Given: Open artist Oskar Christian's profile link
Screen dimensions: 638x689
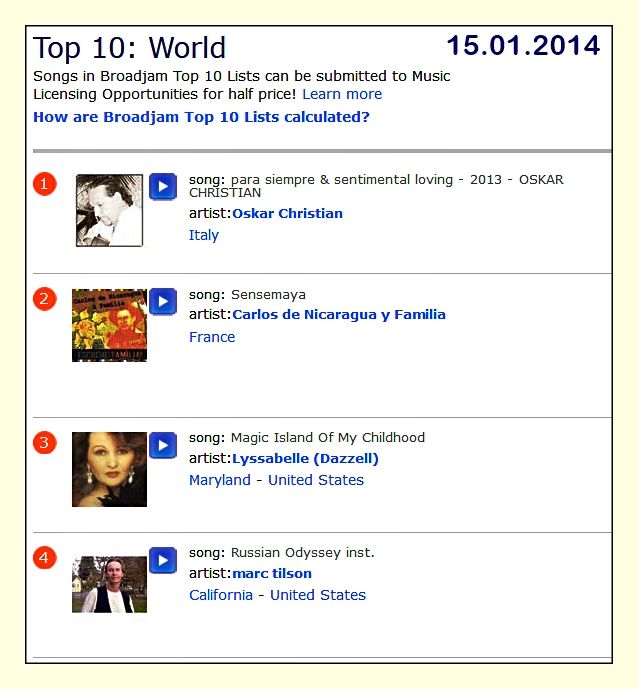Looking at the screenshot, I should pos(287,213).
